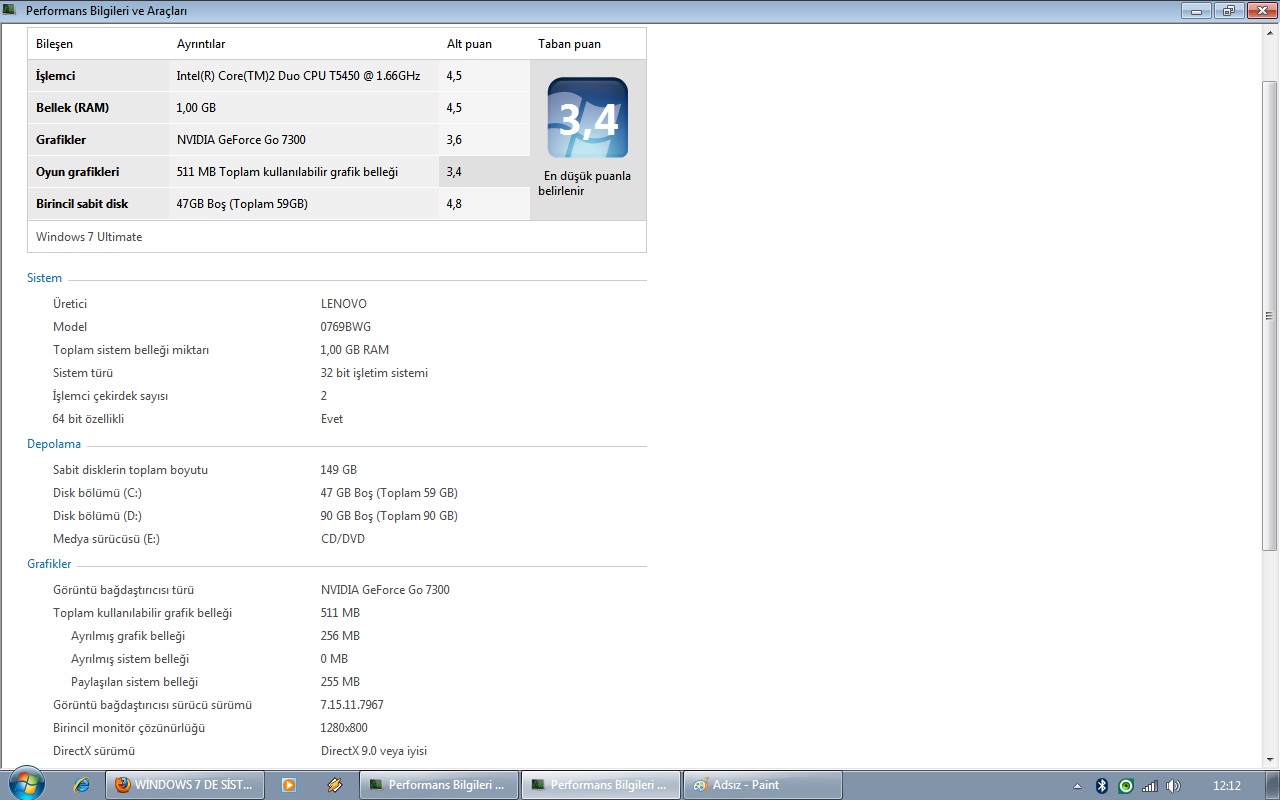This screenshot has height=800, width=1280.
Task: Click the Bellek (RAM) row label
Action: pyautogui.click(x=72, y=108)
